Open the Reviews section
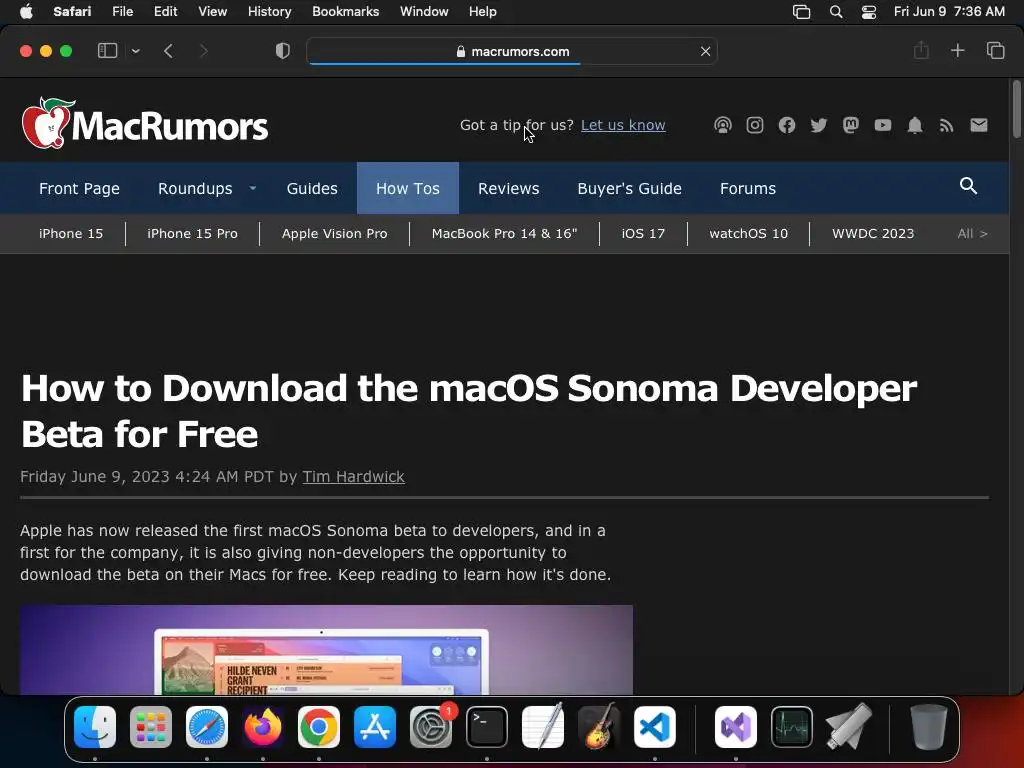The width and height of the screenshot is (1024, 768). [x=508, y=188]
